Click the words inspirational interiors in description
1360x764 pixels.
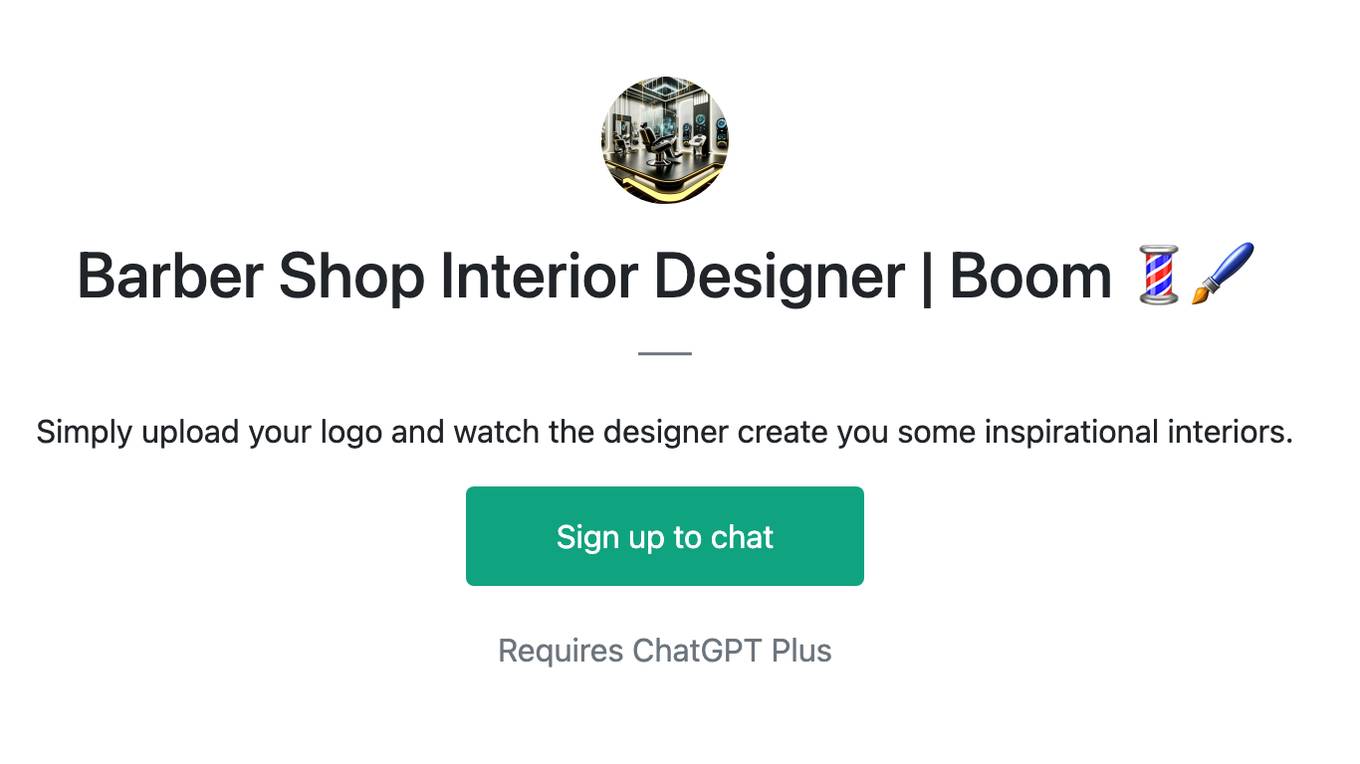1139,432
